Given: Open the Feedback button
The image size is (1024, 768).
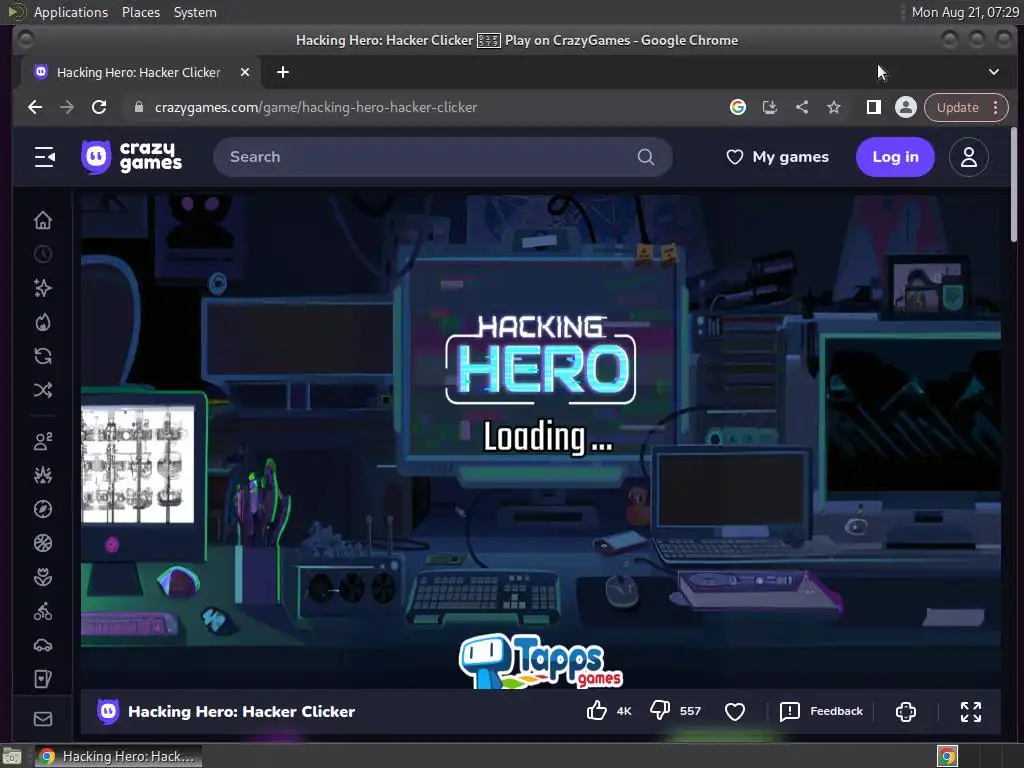Looking at the screenshot, I should (822, 711).
